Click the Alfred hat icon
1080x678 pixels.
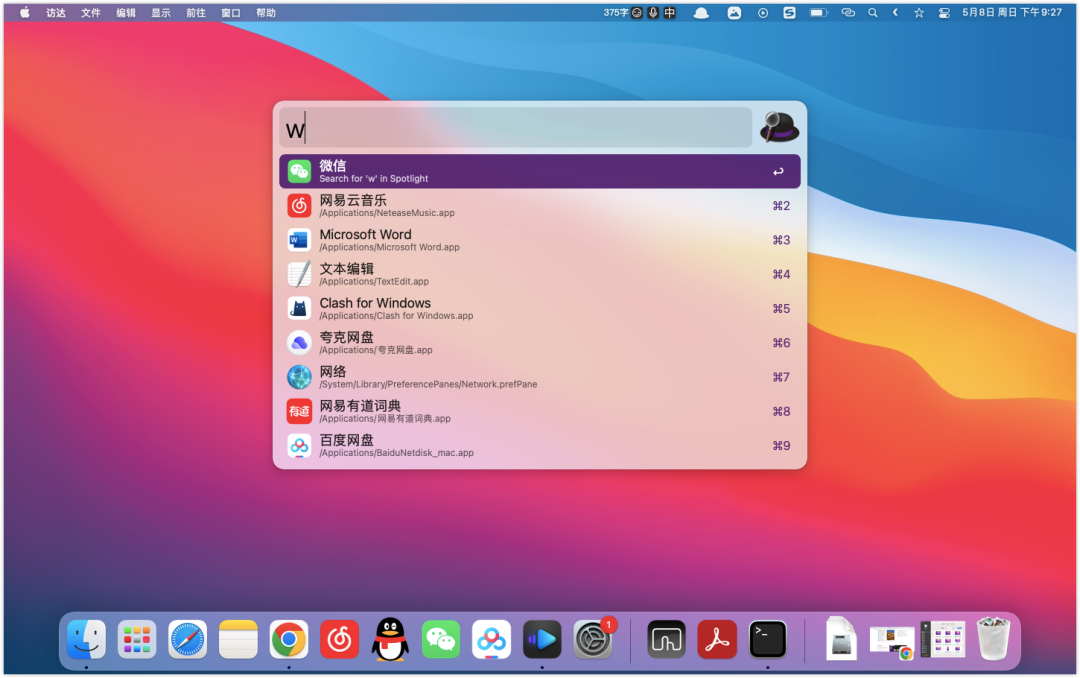click(x=779, y=128)
